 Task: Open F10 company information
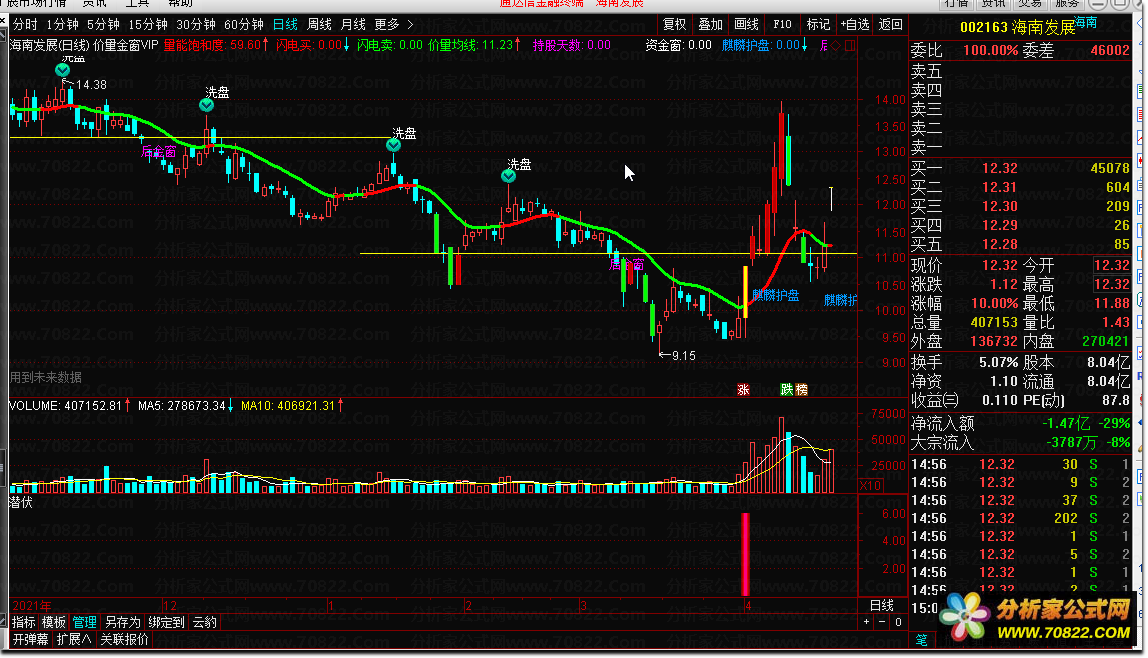click(782, 25)
